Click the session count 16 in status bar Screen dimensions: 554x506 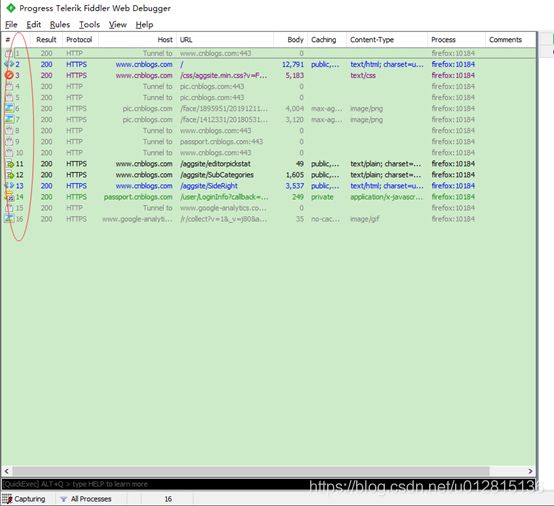(168, 499)
